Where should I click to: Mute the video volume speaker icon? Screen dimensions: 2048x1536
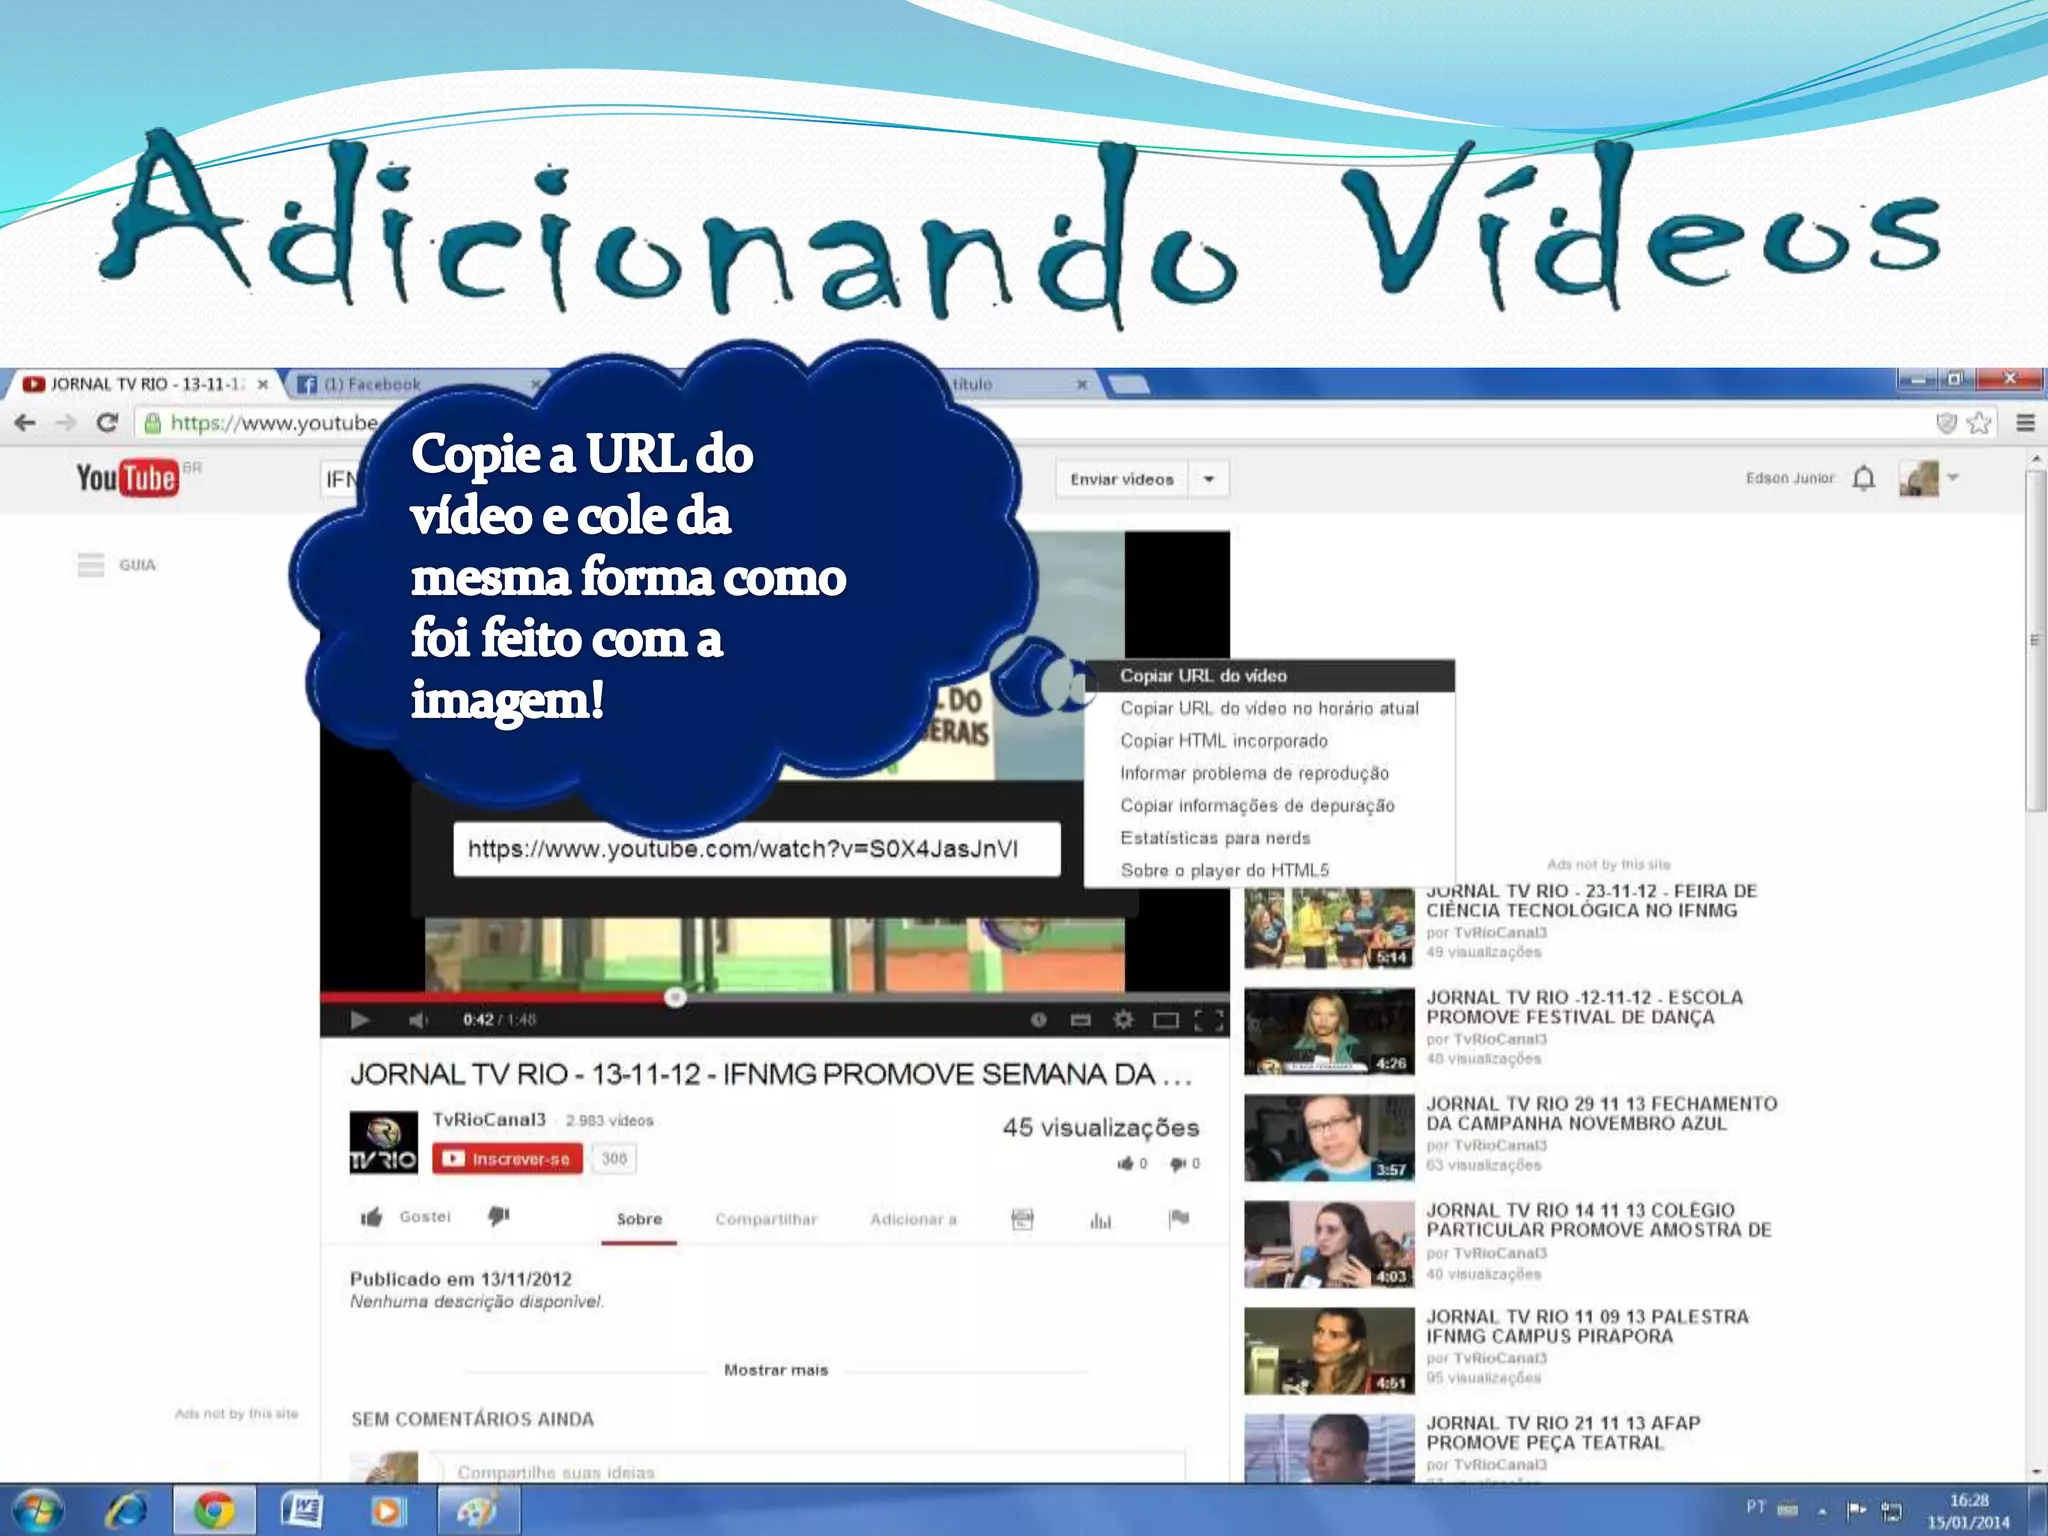tap(418, 1019)
